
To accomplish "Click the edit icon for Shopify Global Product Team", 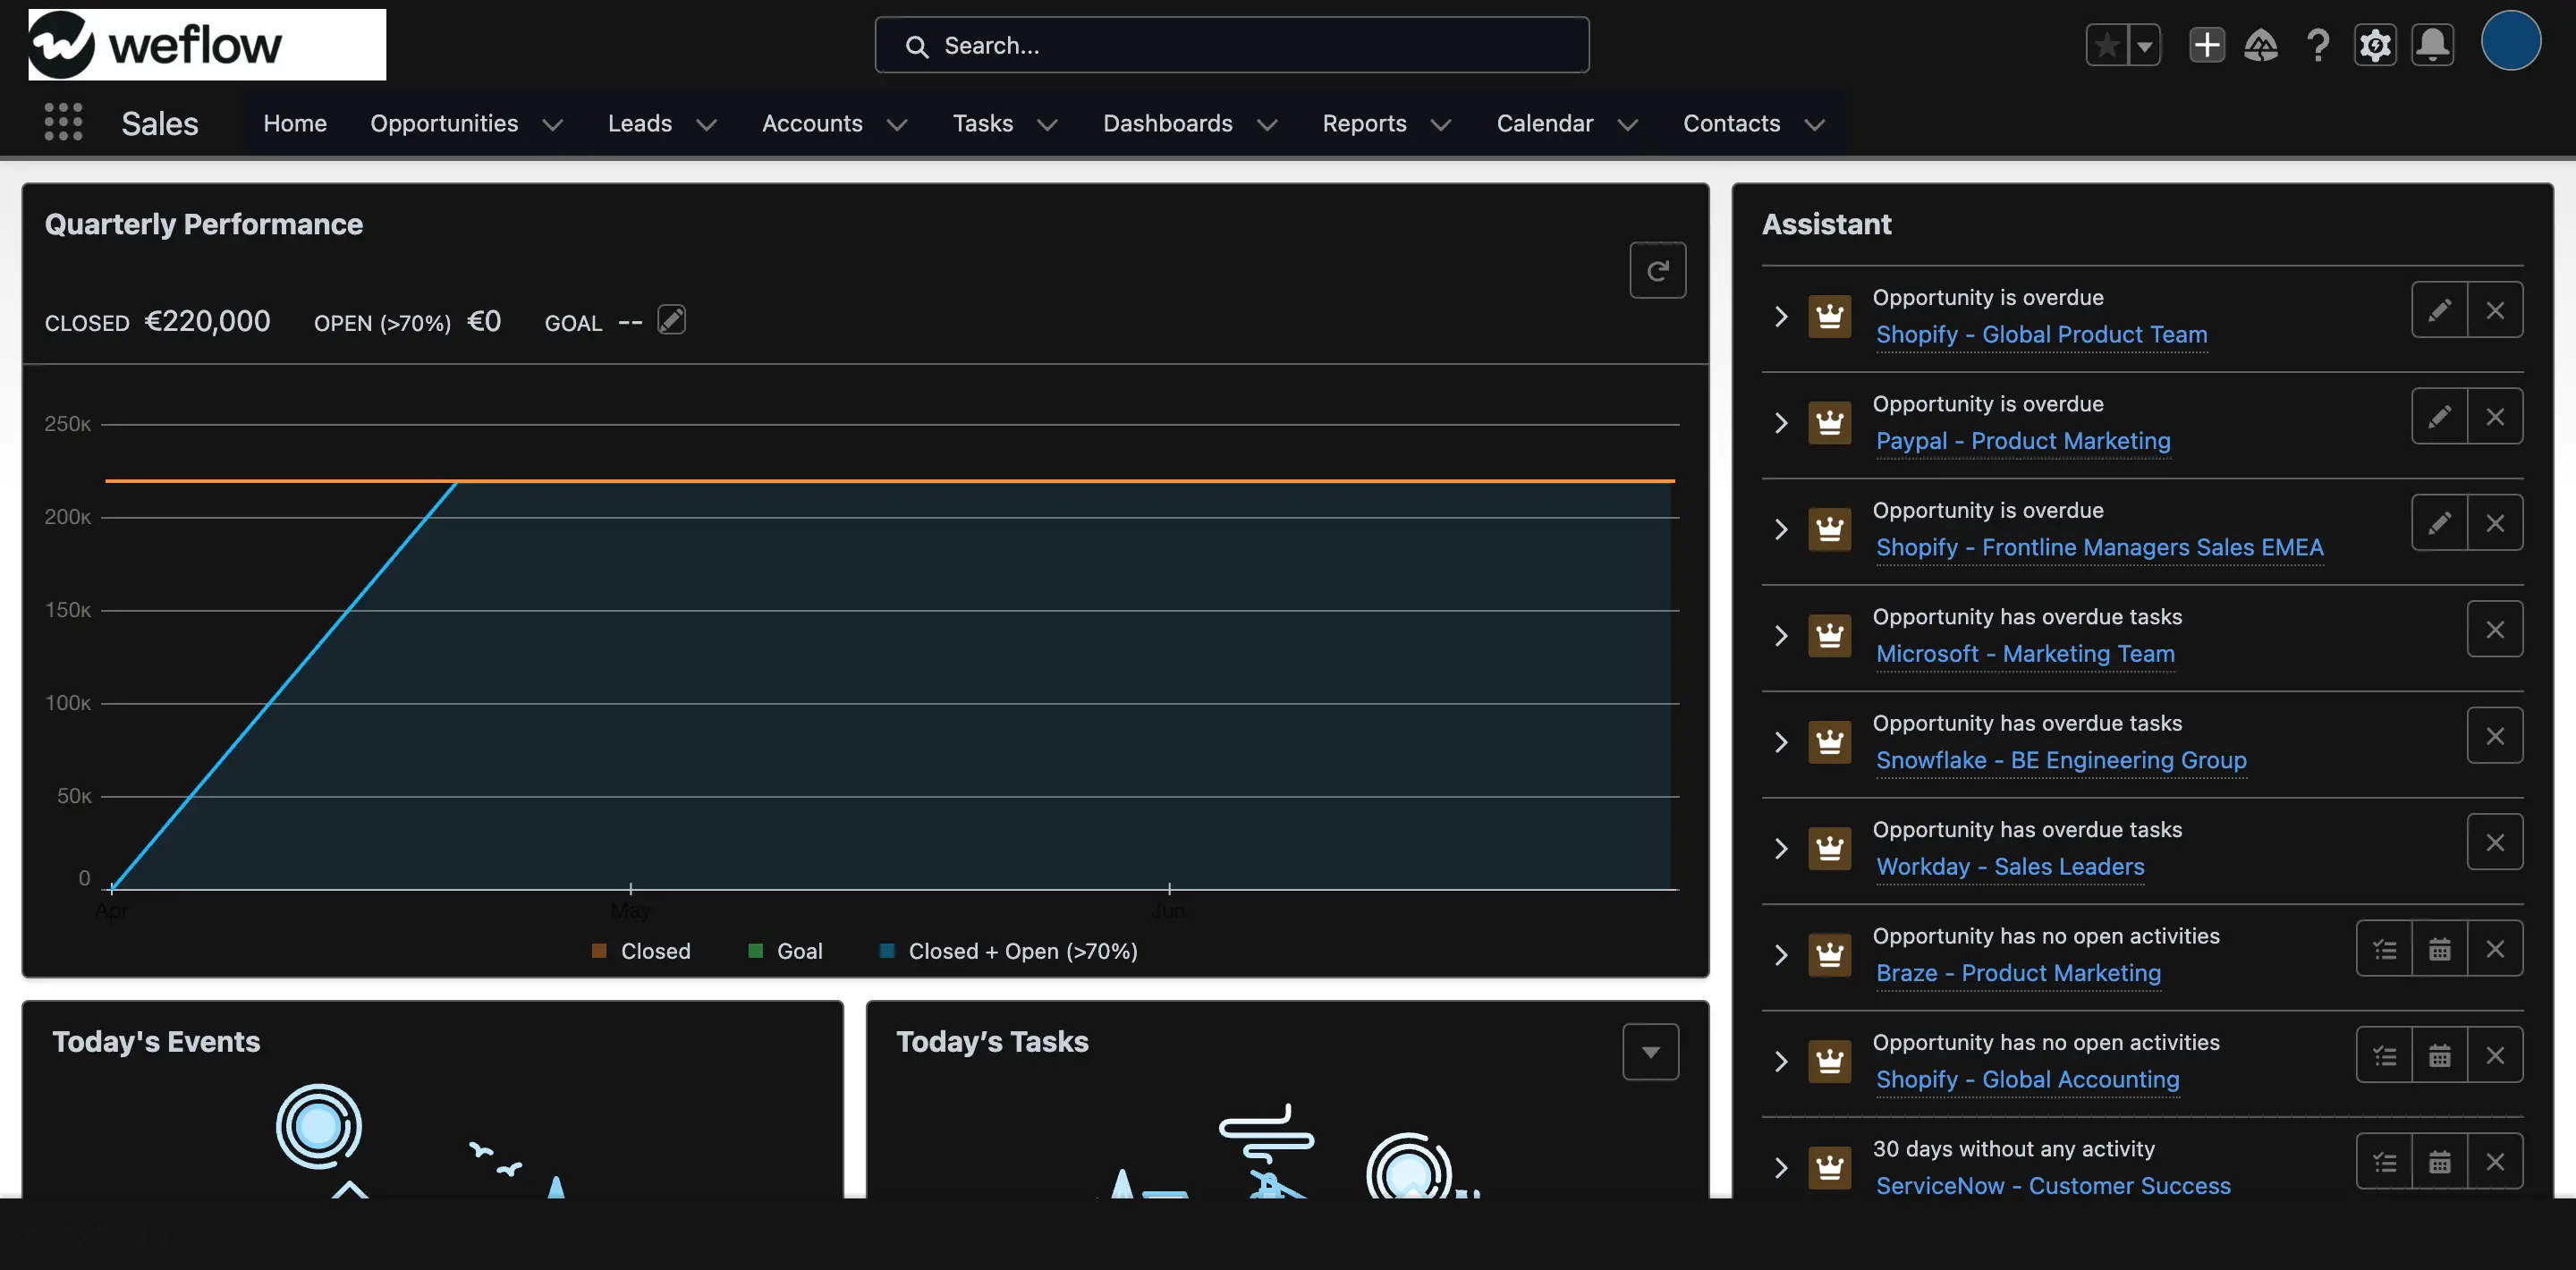I will pos(2440,310).
